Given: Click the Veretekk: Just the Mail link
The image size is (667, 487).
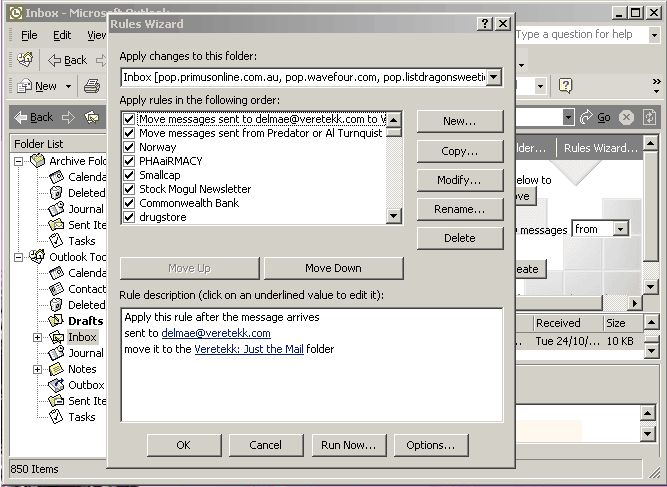Looking at the screenshot, I should 249,349.
